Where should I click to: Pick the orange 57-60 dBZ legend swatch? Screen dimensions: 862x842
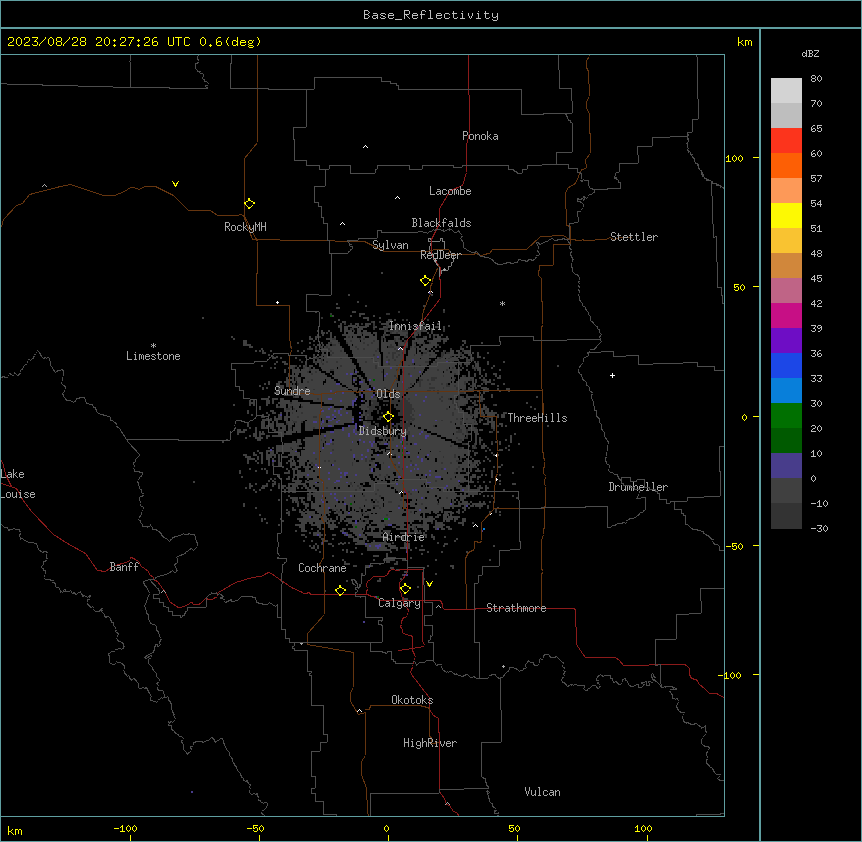[x=786, y=165]
